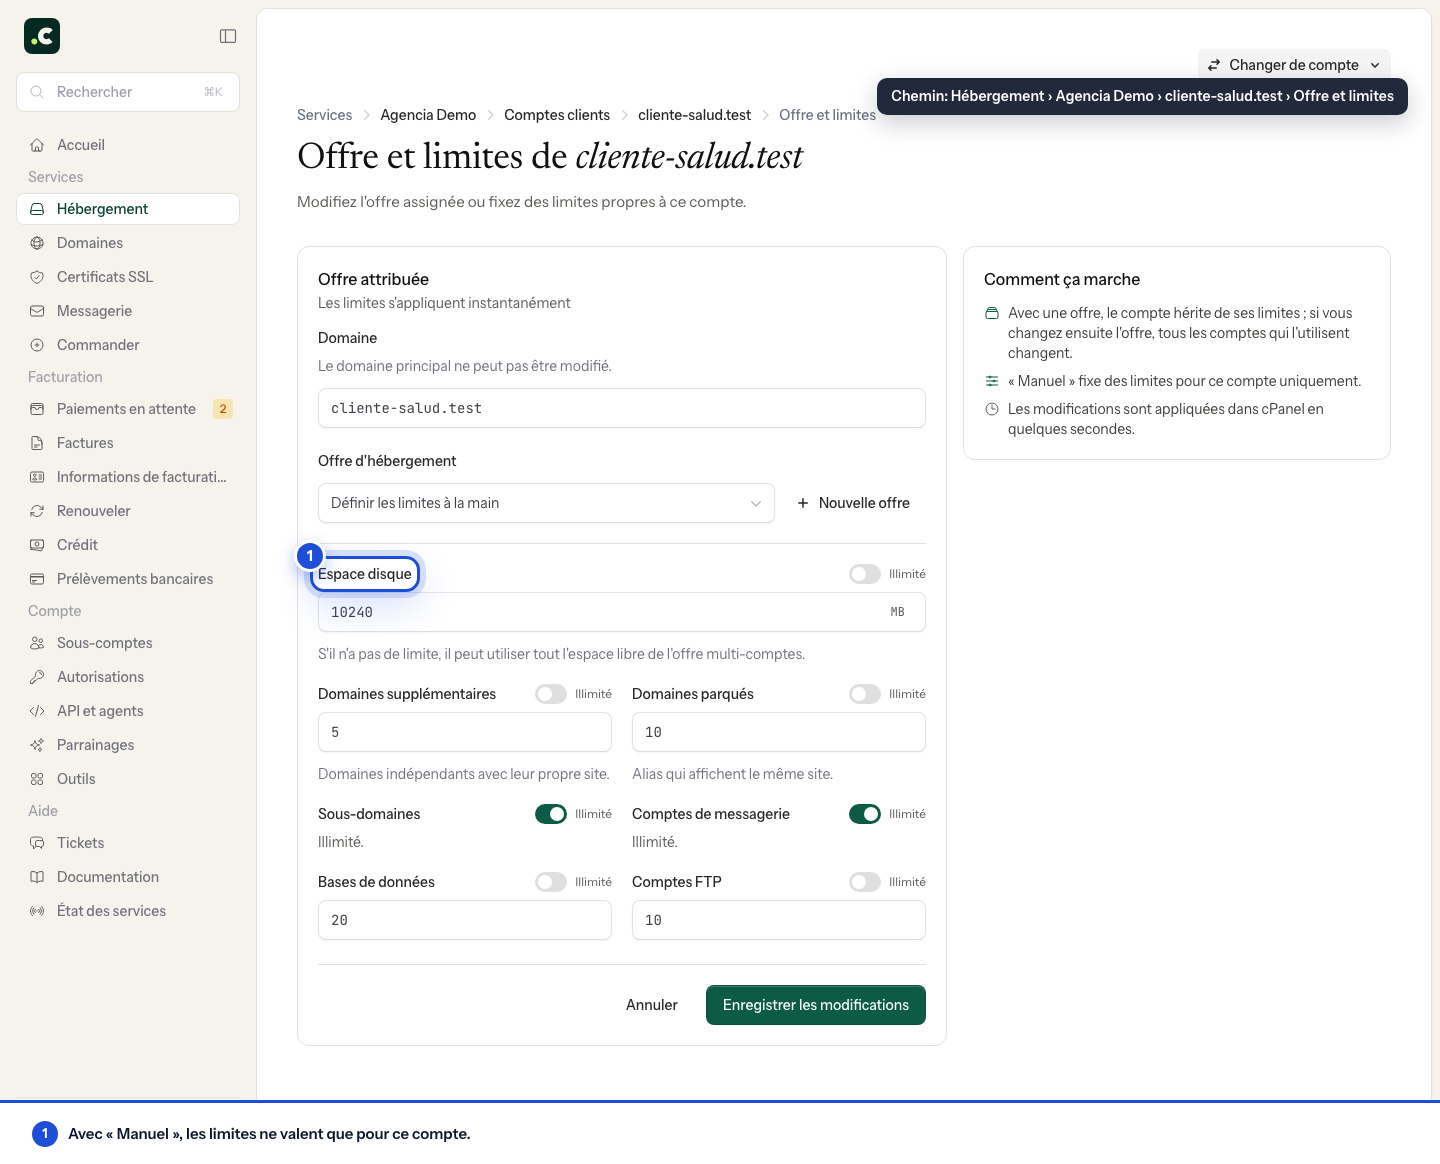Image resolution: width=1440 pixels, height=1164 pixels.
Task: Click the Domaines parqués number field
Action: [x=779, y=732]
